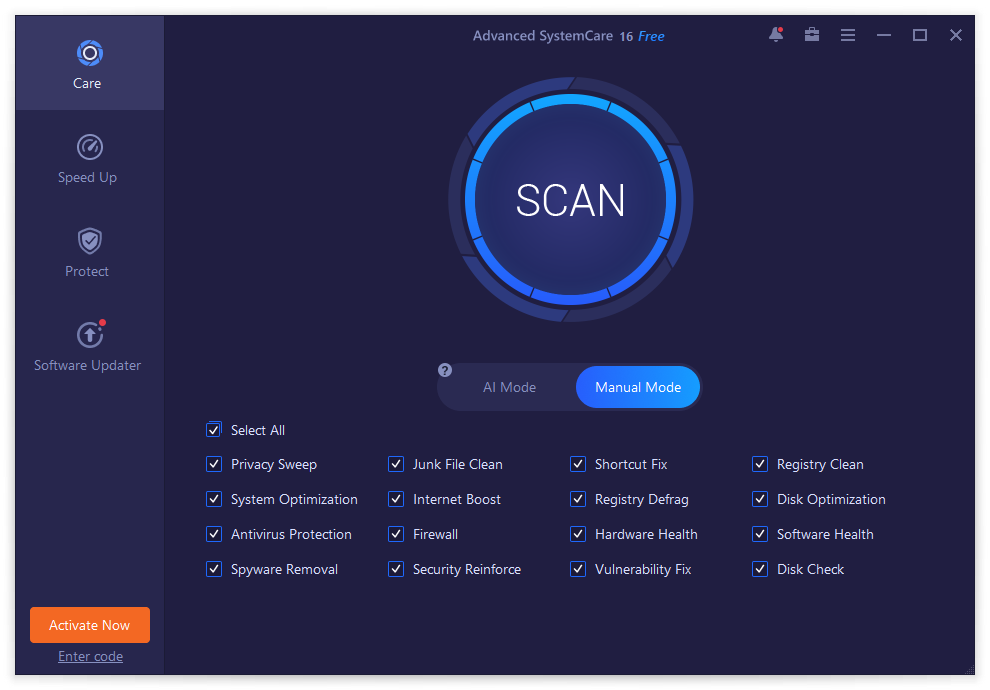
Task: Toggle the Select All checkbox
Action: point(213,430)
